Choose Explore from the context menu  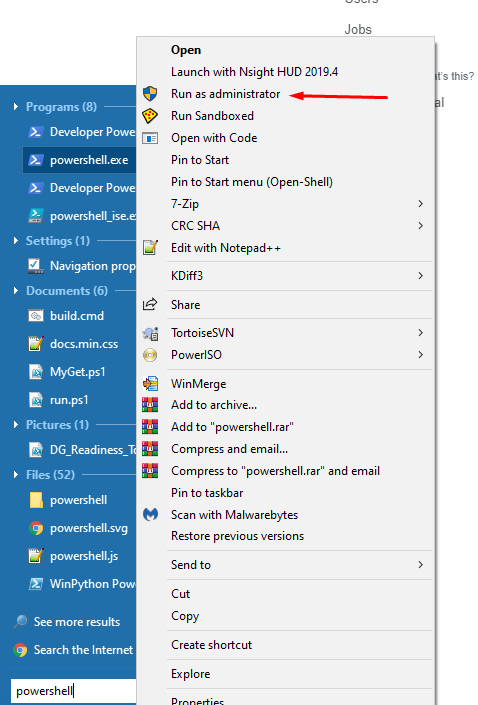tap(190, 674)
